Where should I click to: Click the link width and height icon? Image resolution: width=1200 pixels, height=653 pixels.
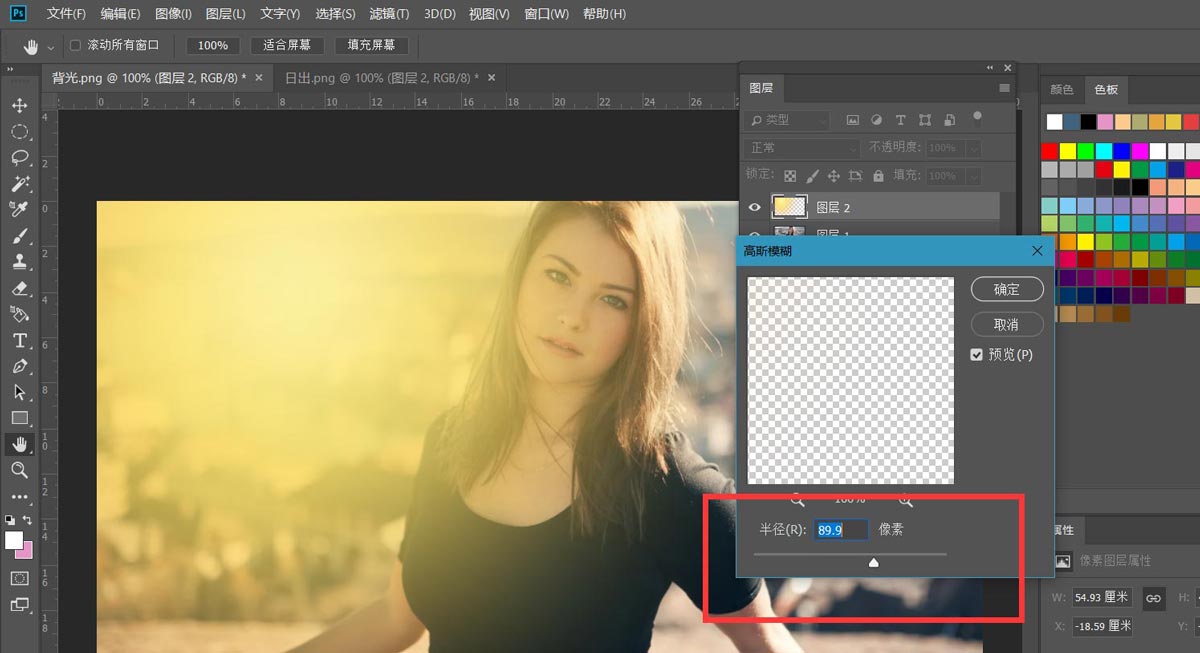[1153, 598]
